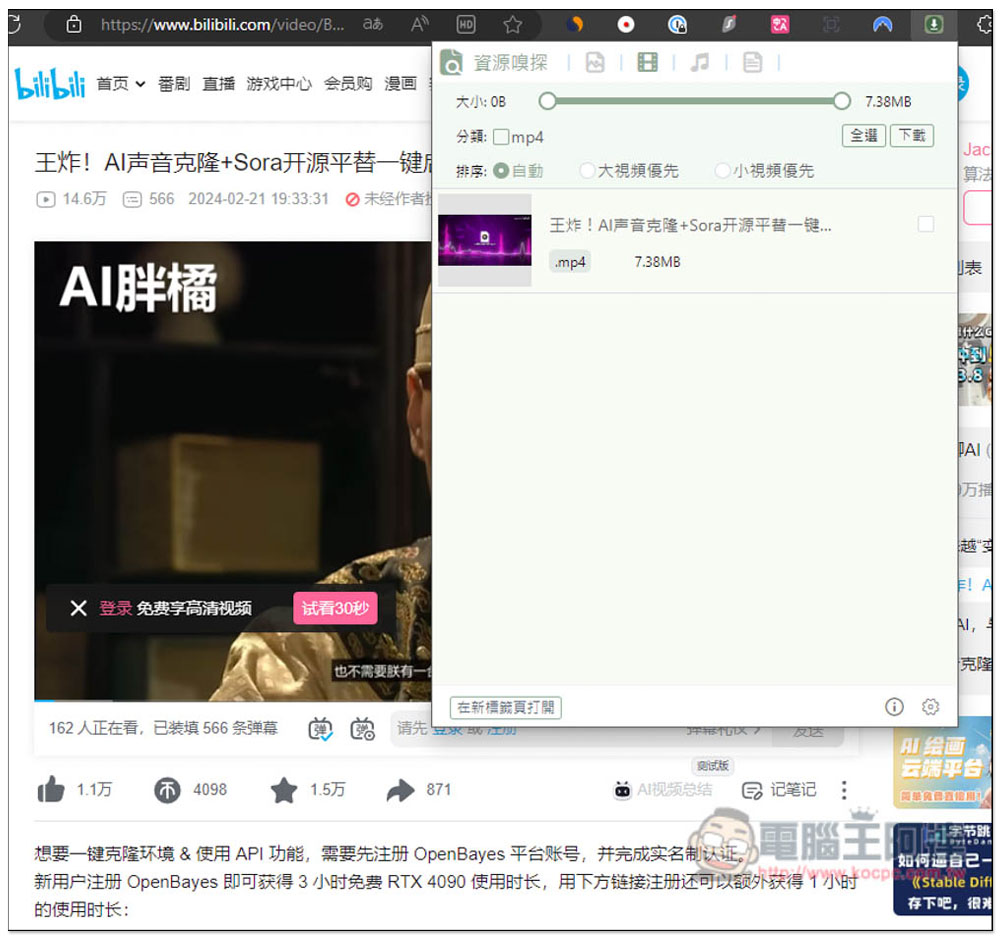Open the 直播 tab in Bilibili navigation

(x=218, y=84)
